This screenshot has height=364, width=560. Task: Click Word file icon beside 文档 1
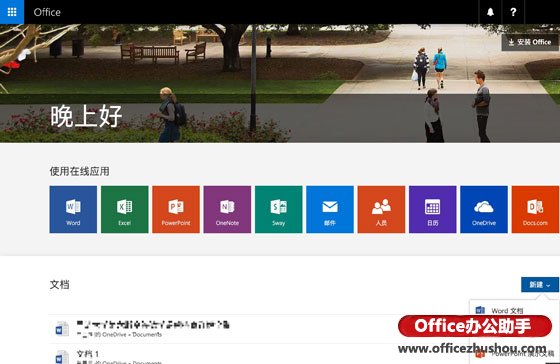tap(62, 357)
